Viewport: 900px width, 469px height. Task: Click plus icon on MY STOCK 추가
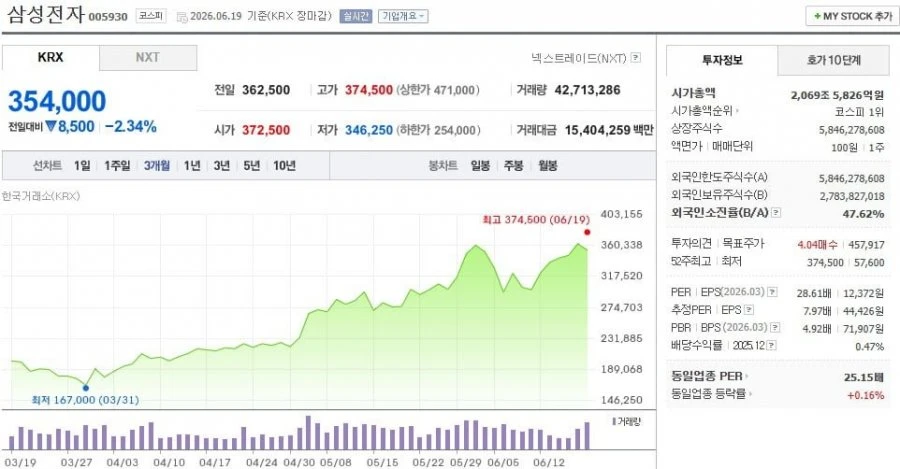(x=817, y=17)
